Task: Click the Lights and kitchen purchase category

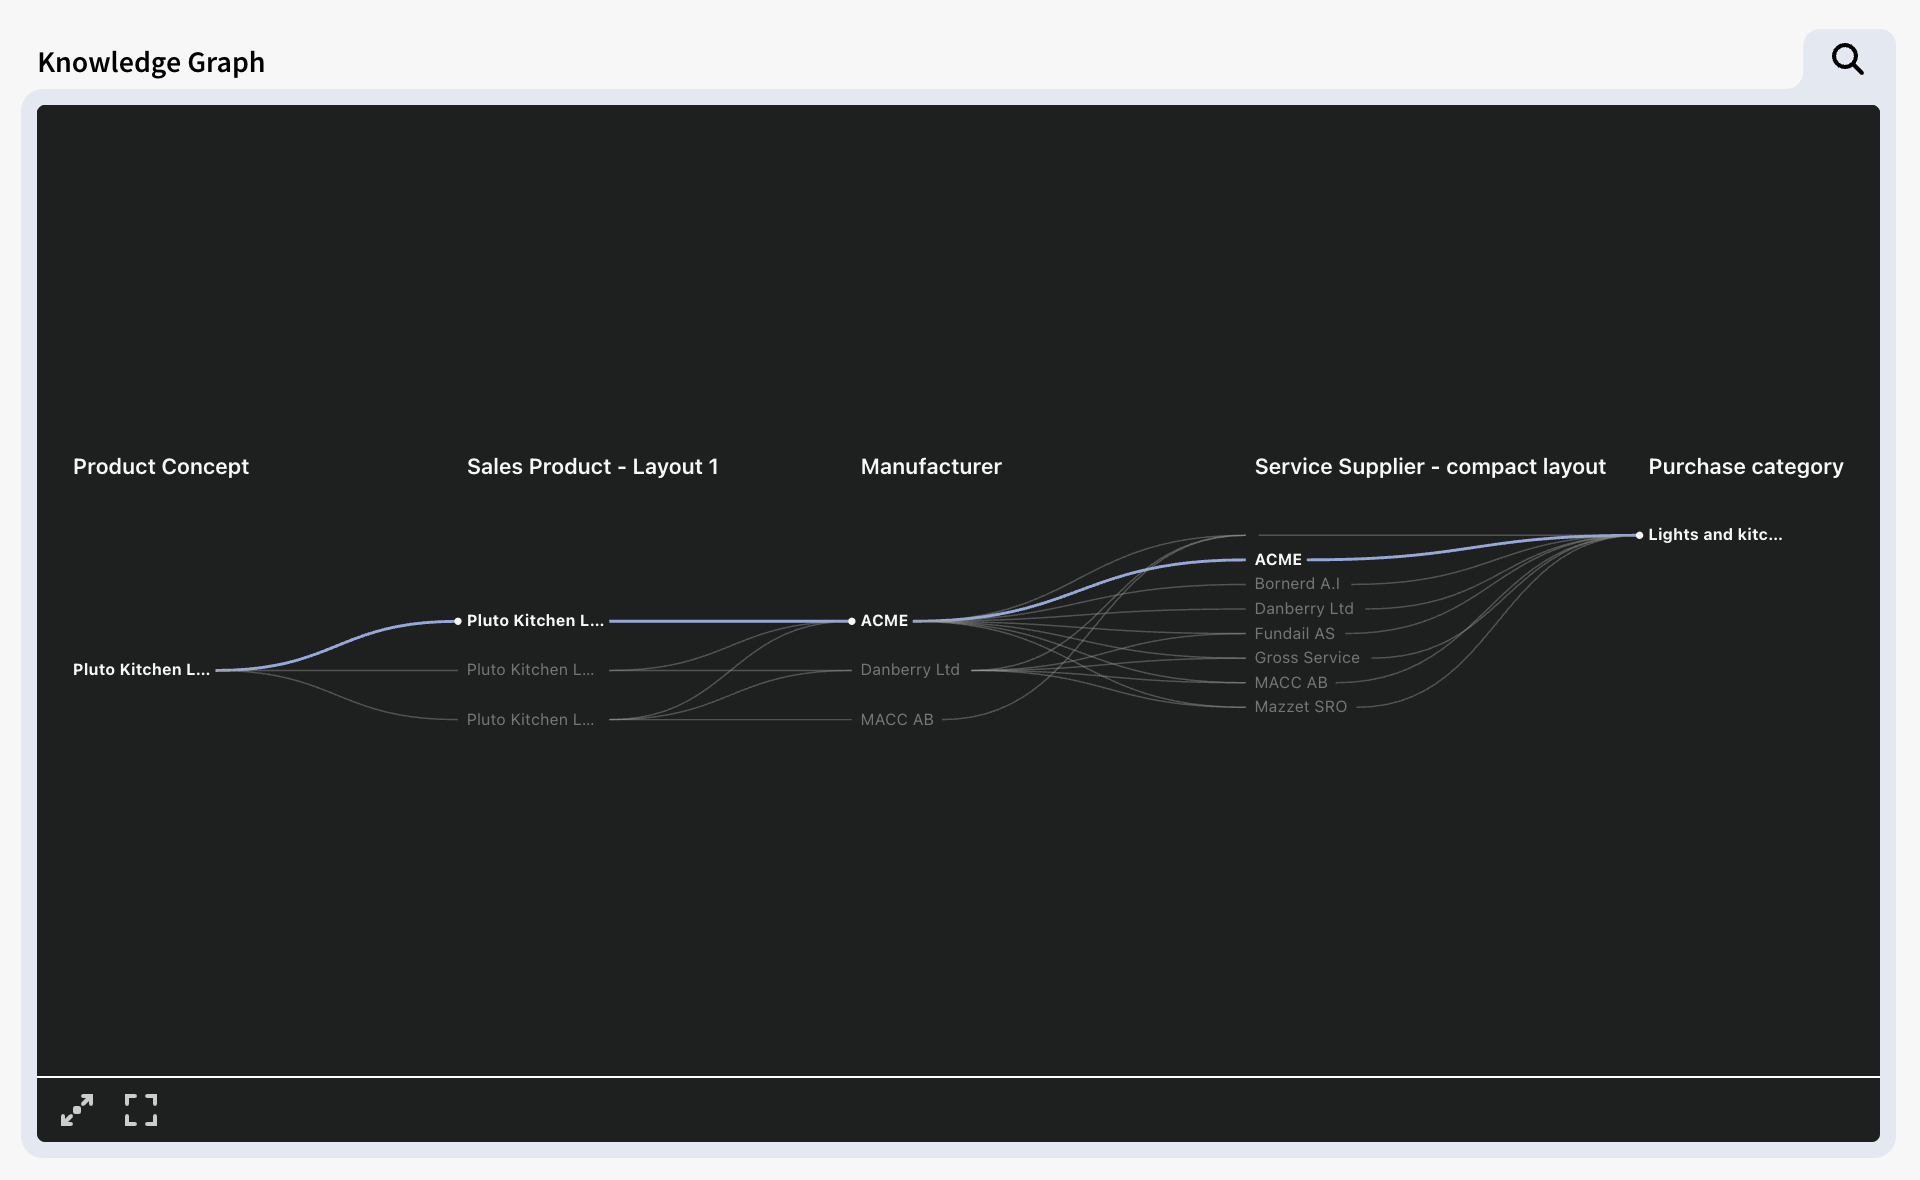Action: (1714, 535)
